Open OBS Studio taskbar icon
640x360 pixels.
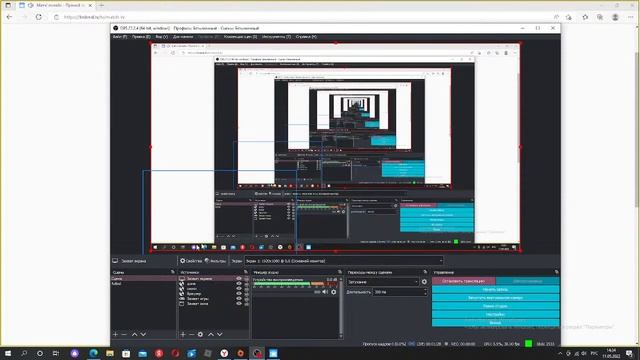(x=257, y=353)
